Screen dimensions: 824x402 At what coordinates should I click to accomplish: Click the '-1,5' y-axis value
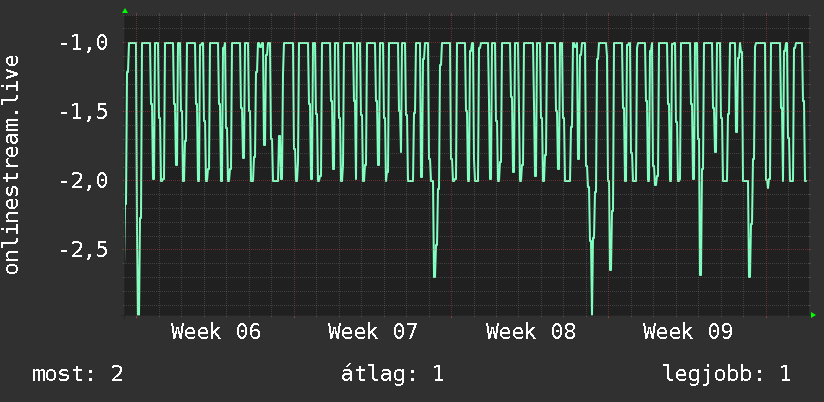coord(84,112)
